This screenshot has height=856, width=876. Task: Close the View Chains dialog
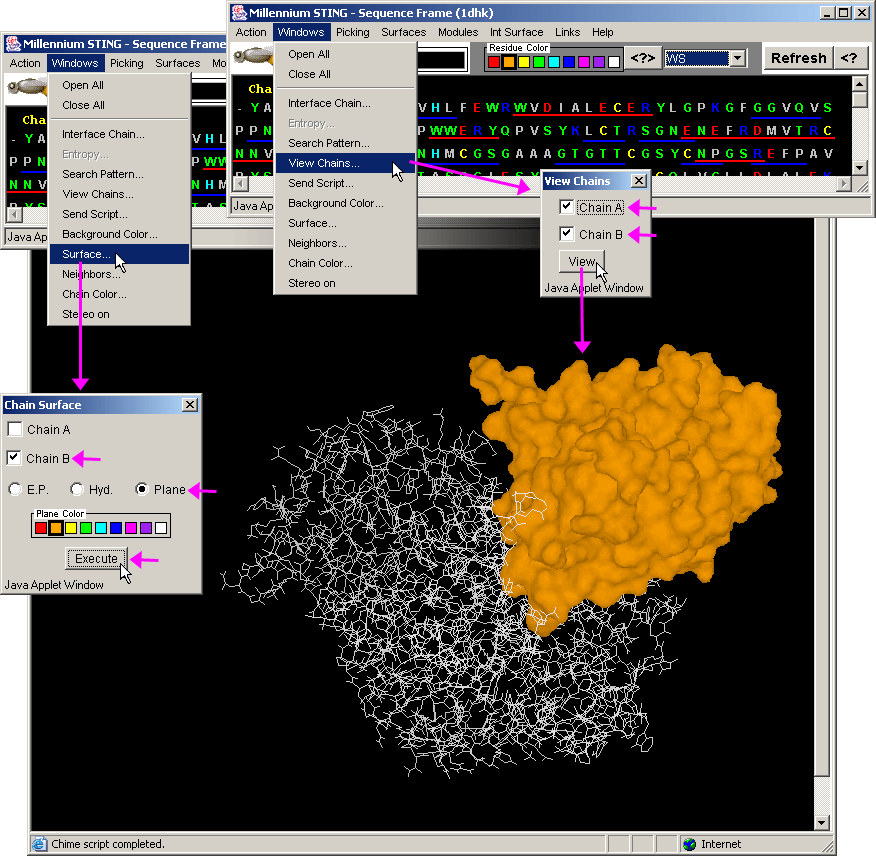coord(639,180)
